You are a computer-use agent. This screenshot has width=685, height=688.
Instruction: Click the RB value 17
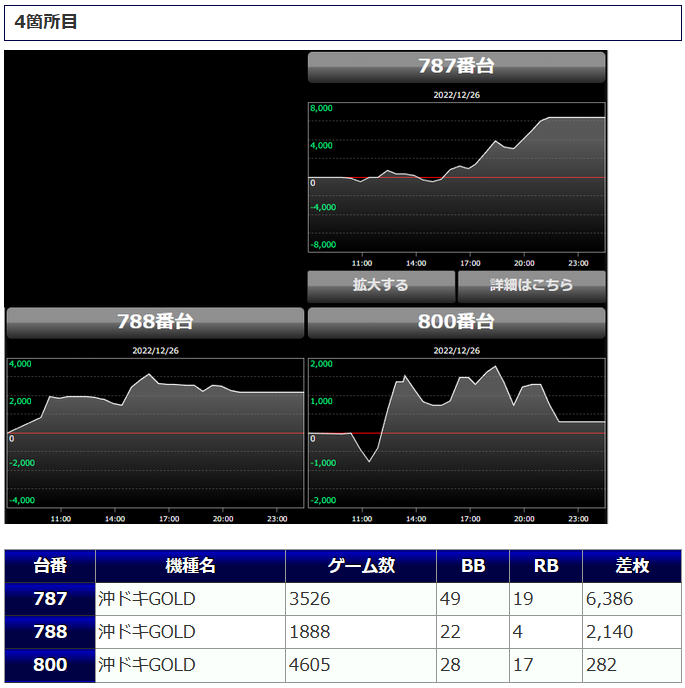[x=523, y=665]
